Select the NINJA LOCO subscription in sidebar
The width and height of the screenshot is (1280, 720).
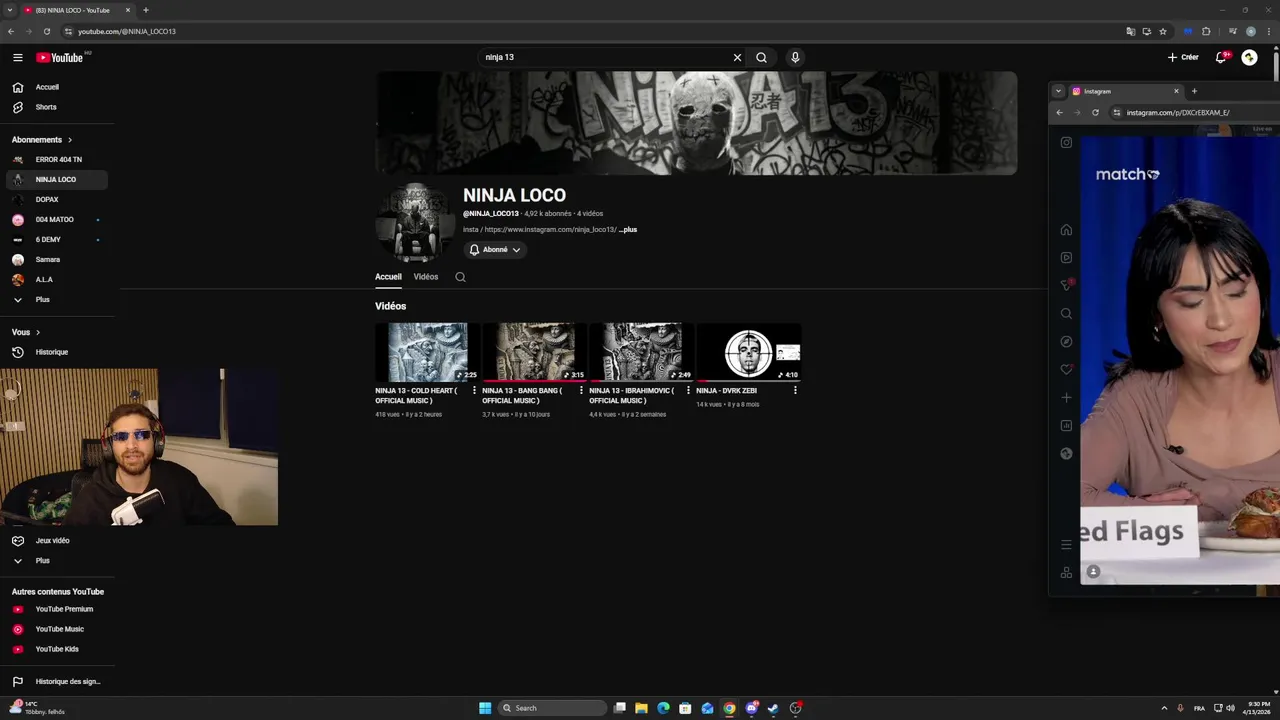coord(56,180)
